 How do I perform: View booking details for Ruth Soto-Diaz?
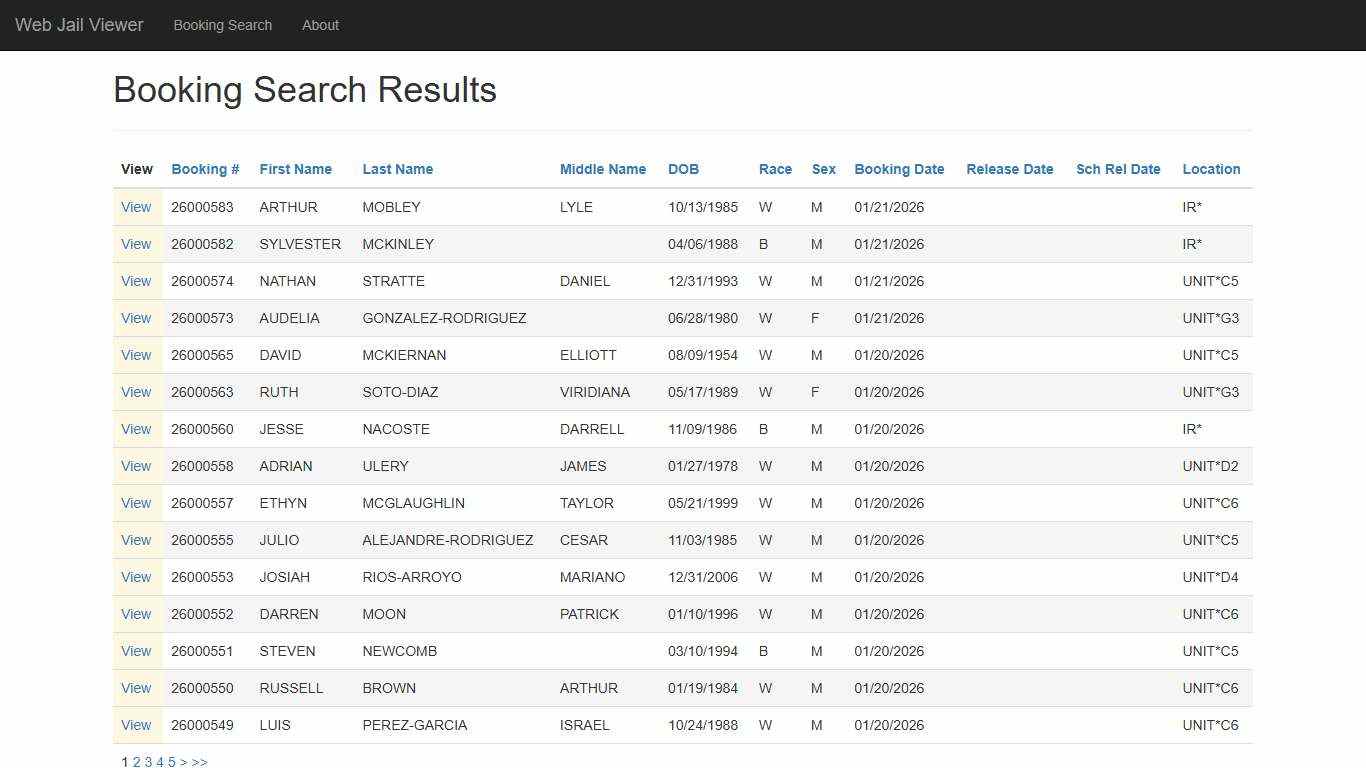coord(136,392)
